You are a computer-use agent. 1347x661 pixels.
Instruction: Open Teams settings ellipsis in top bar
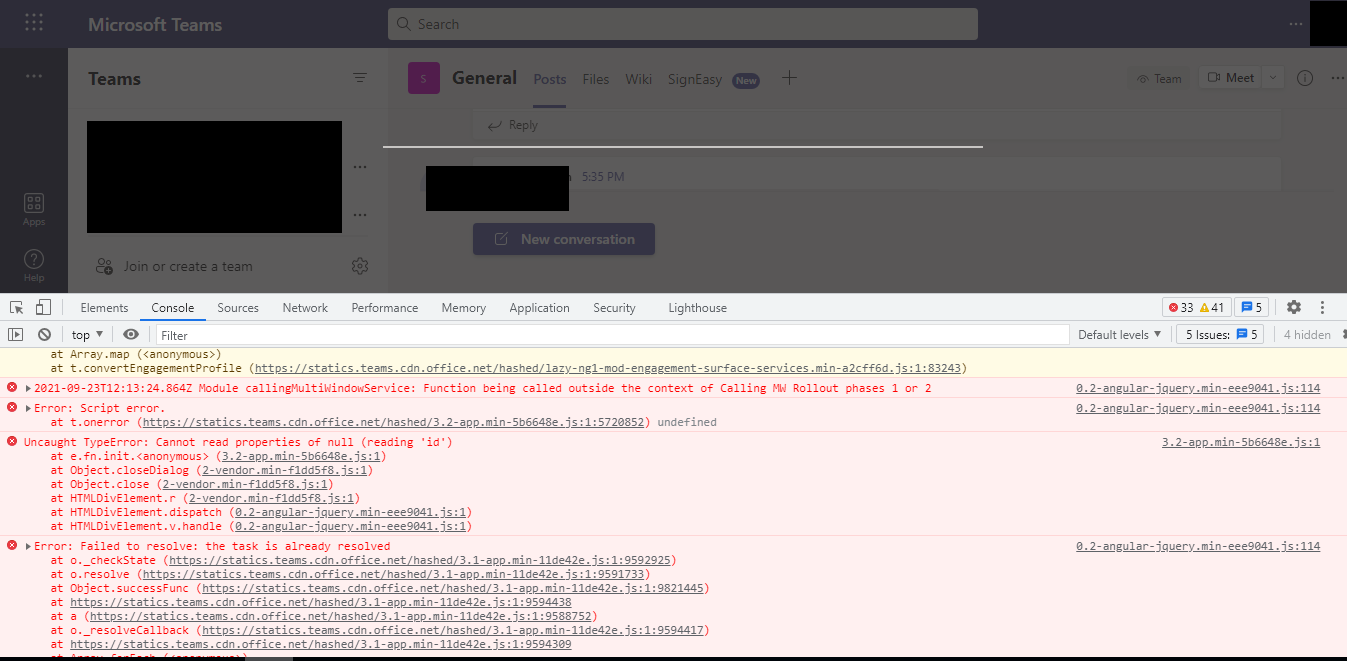(1296, 23)
